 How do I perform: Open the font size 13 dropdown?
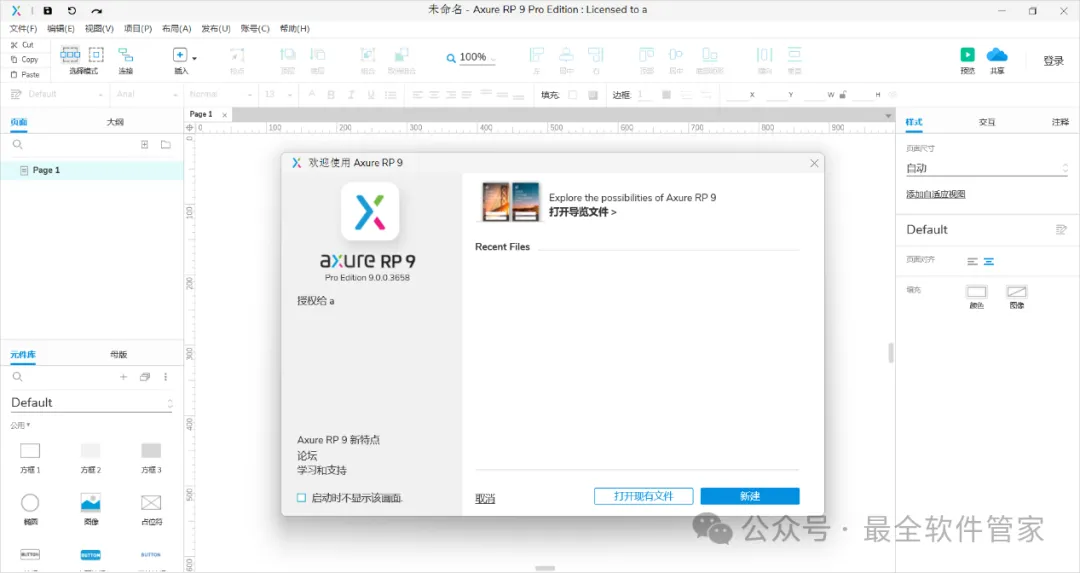[x=278, y=94]
